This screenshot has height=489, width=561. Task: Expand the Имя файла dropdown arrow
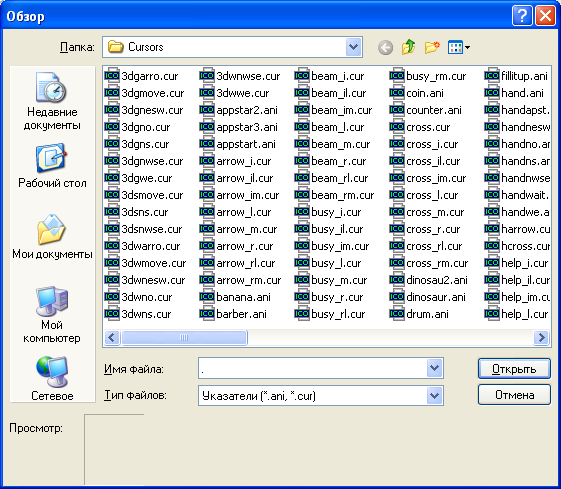point(434,368)
